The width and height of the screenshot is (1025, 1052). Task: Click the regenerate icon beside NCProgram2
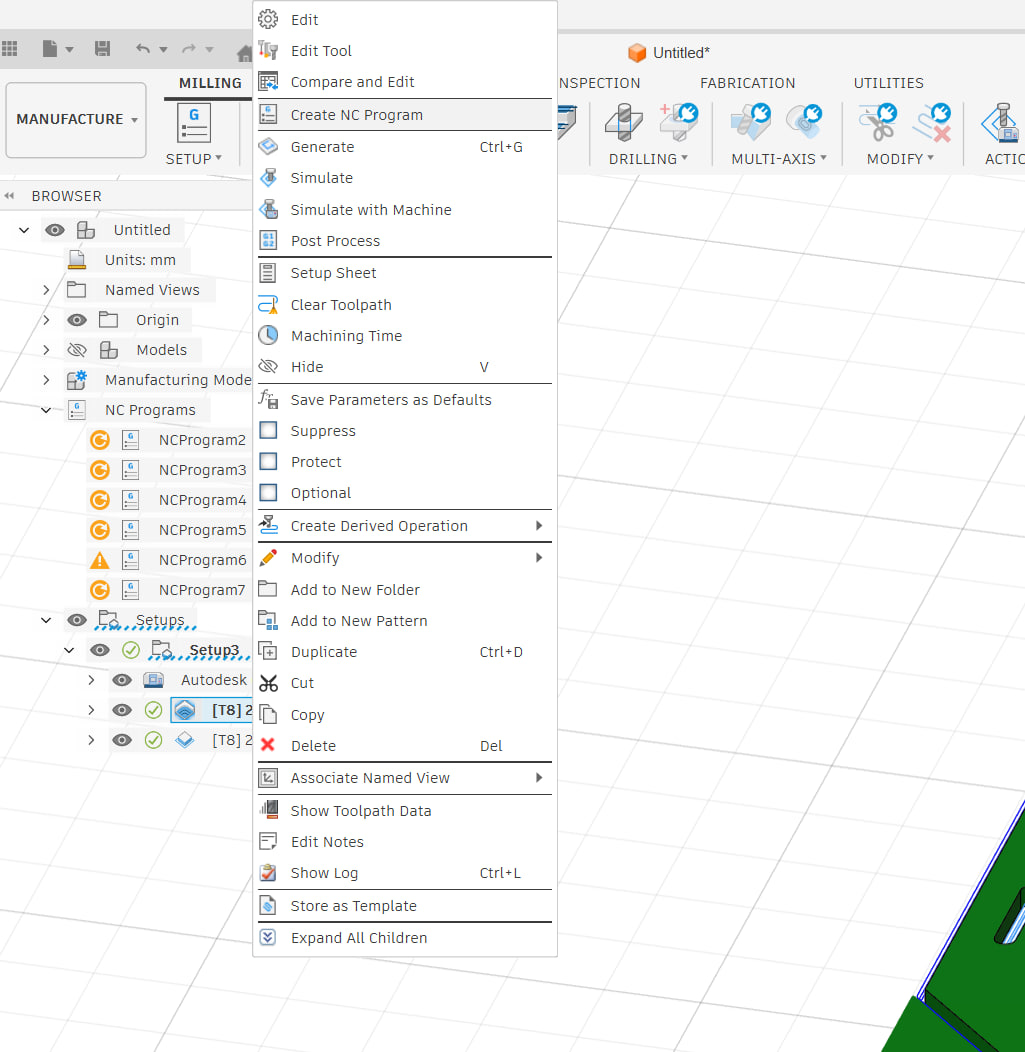pos(100,440)
